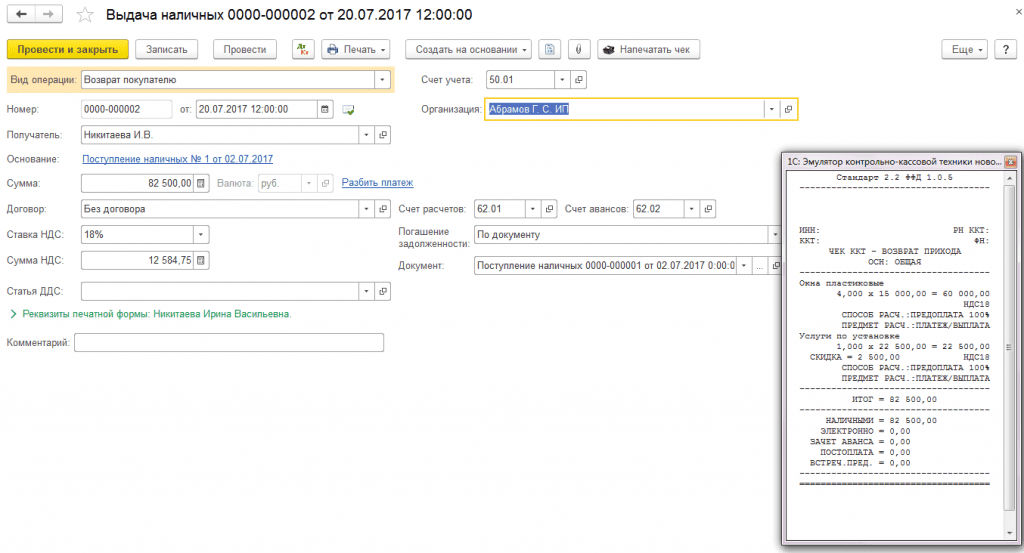Open the Создать на основании menu
This screenshot has width=1024, height=553.
(x=467, y=49)
